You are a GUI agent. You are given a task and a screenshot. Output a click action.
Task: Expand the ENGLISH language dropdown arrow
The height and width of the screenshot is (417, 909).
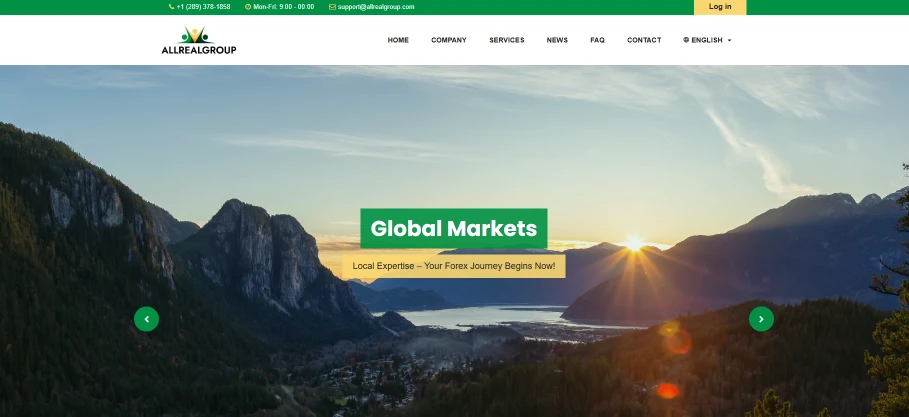pyautogui.click(x=729, y=41)
